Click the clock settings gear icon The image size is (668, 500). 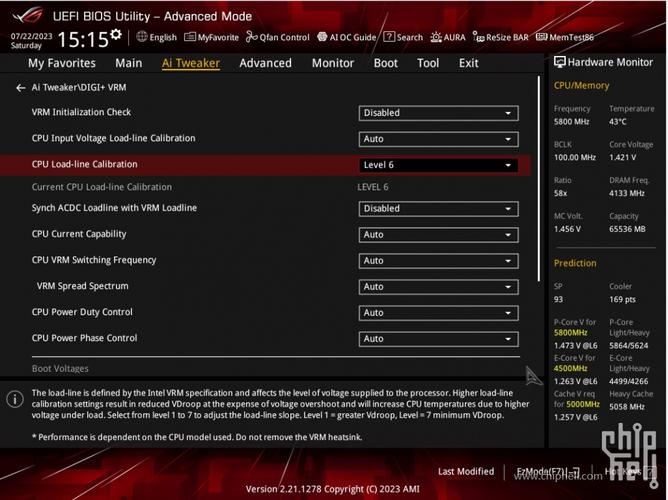pyautogui.click(x=116, y=35)
